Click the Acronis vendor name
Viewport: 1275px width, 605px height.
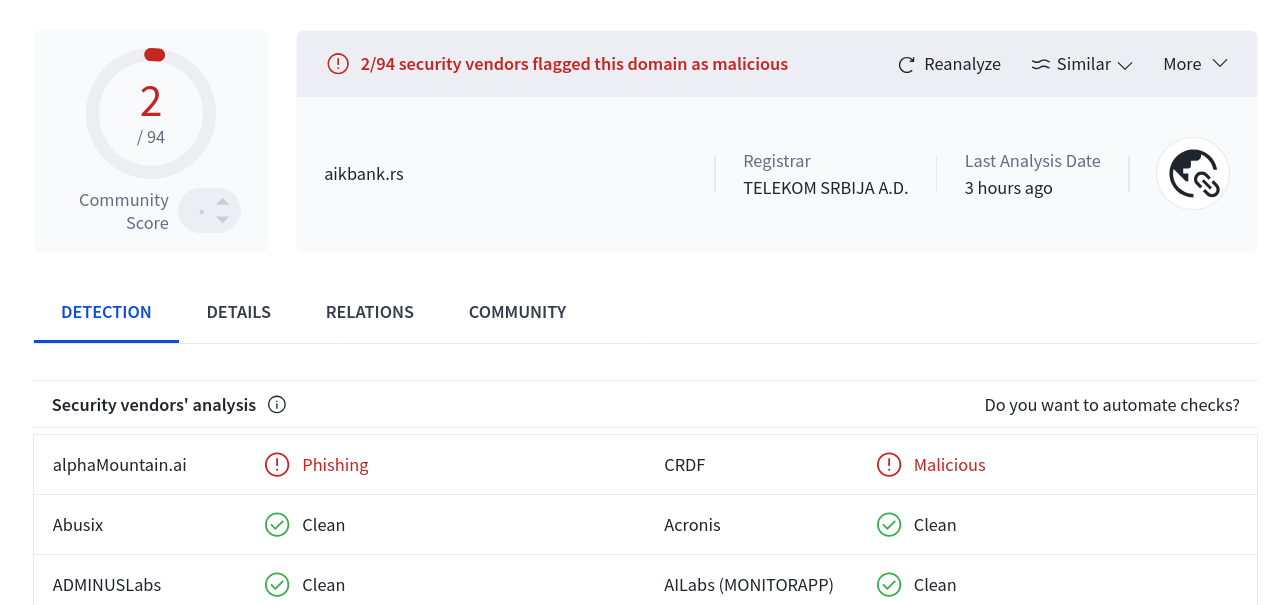(x=692, y=525)
